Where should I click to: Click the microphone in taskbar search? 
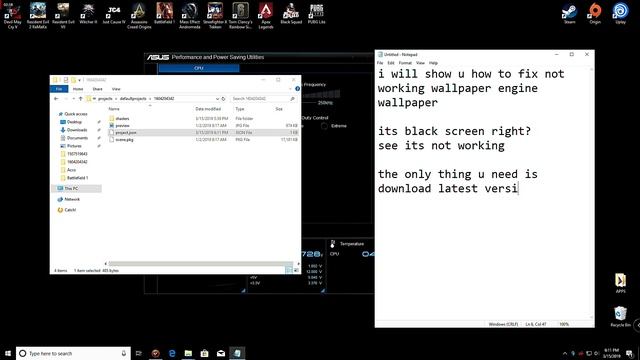124,353
